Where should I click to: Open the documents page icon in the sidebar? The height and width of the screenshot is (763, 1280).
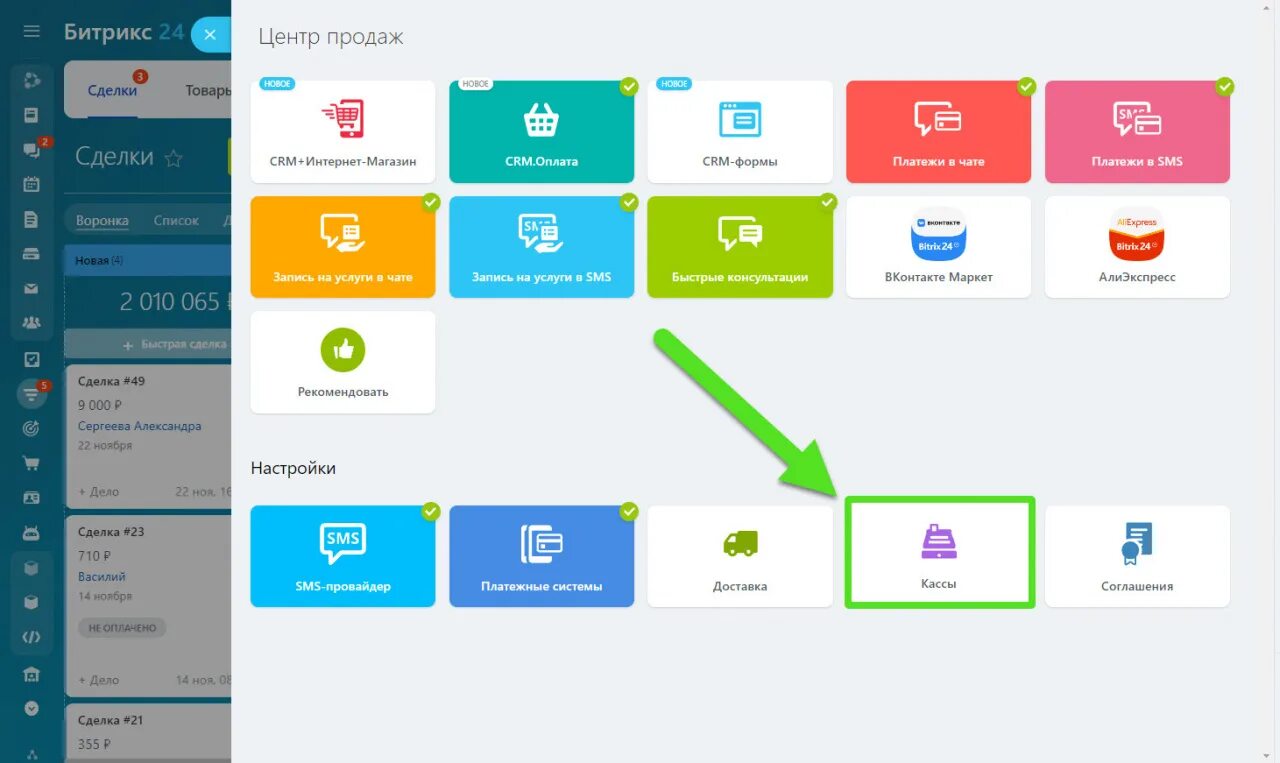[31, 219]
